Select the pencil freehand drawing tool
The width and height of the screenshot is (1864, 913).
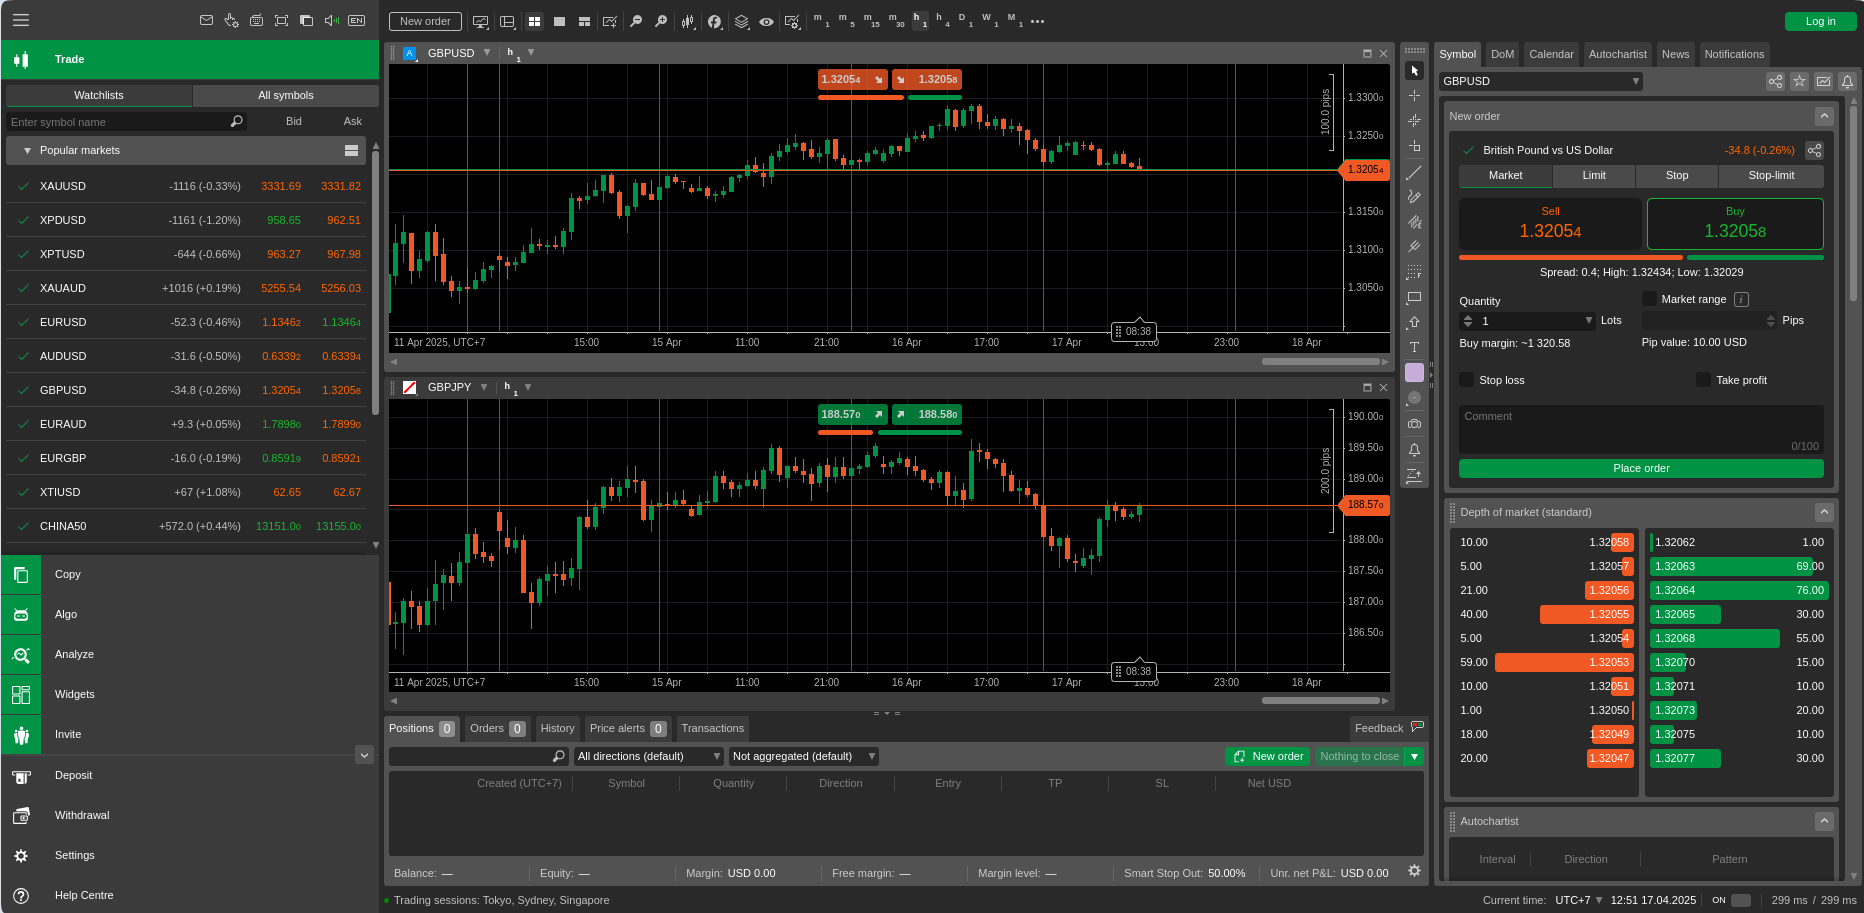(1414, 197)
